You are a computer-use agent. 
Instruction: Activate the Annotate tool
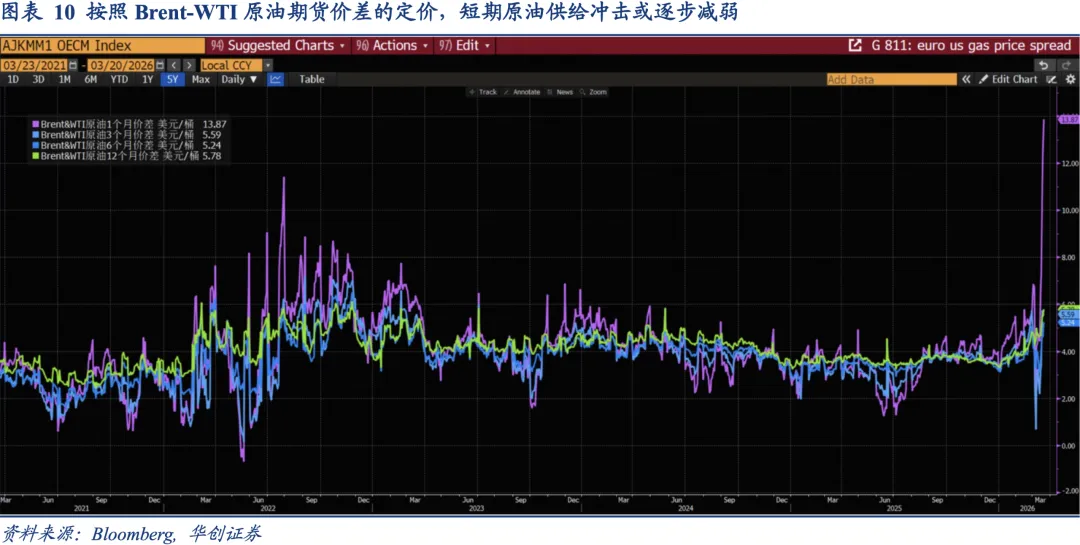pos(522,92)
